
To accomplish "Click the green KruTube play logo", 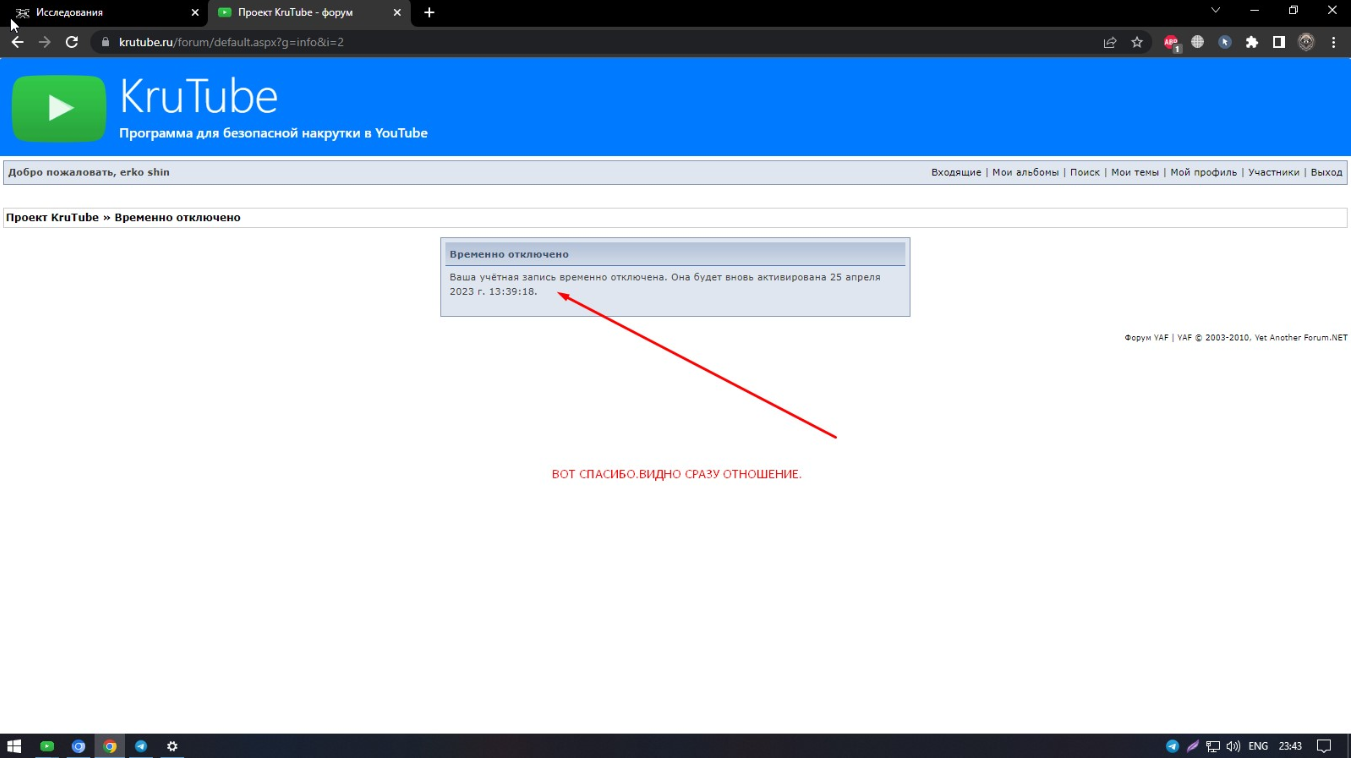I will (x=59, y=108).
